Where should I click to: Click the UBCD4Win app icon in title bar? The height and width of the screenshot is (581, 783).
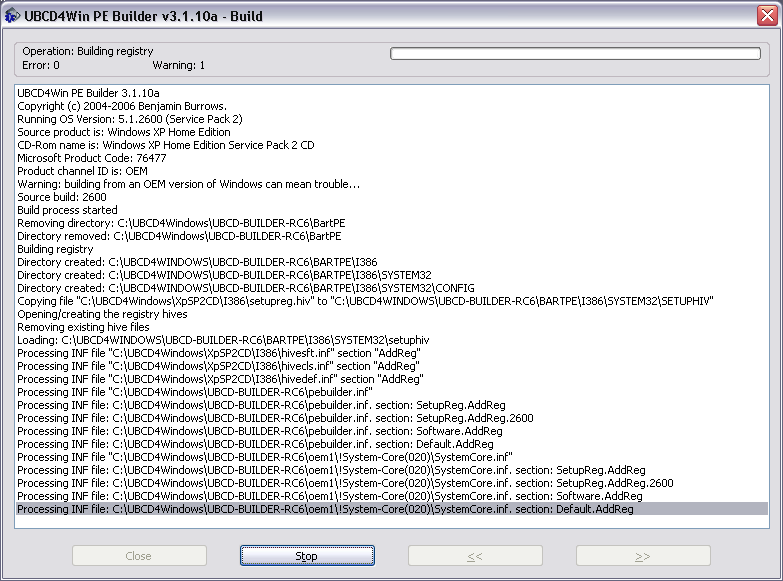[x=12, y=14]
